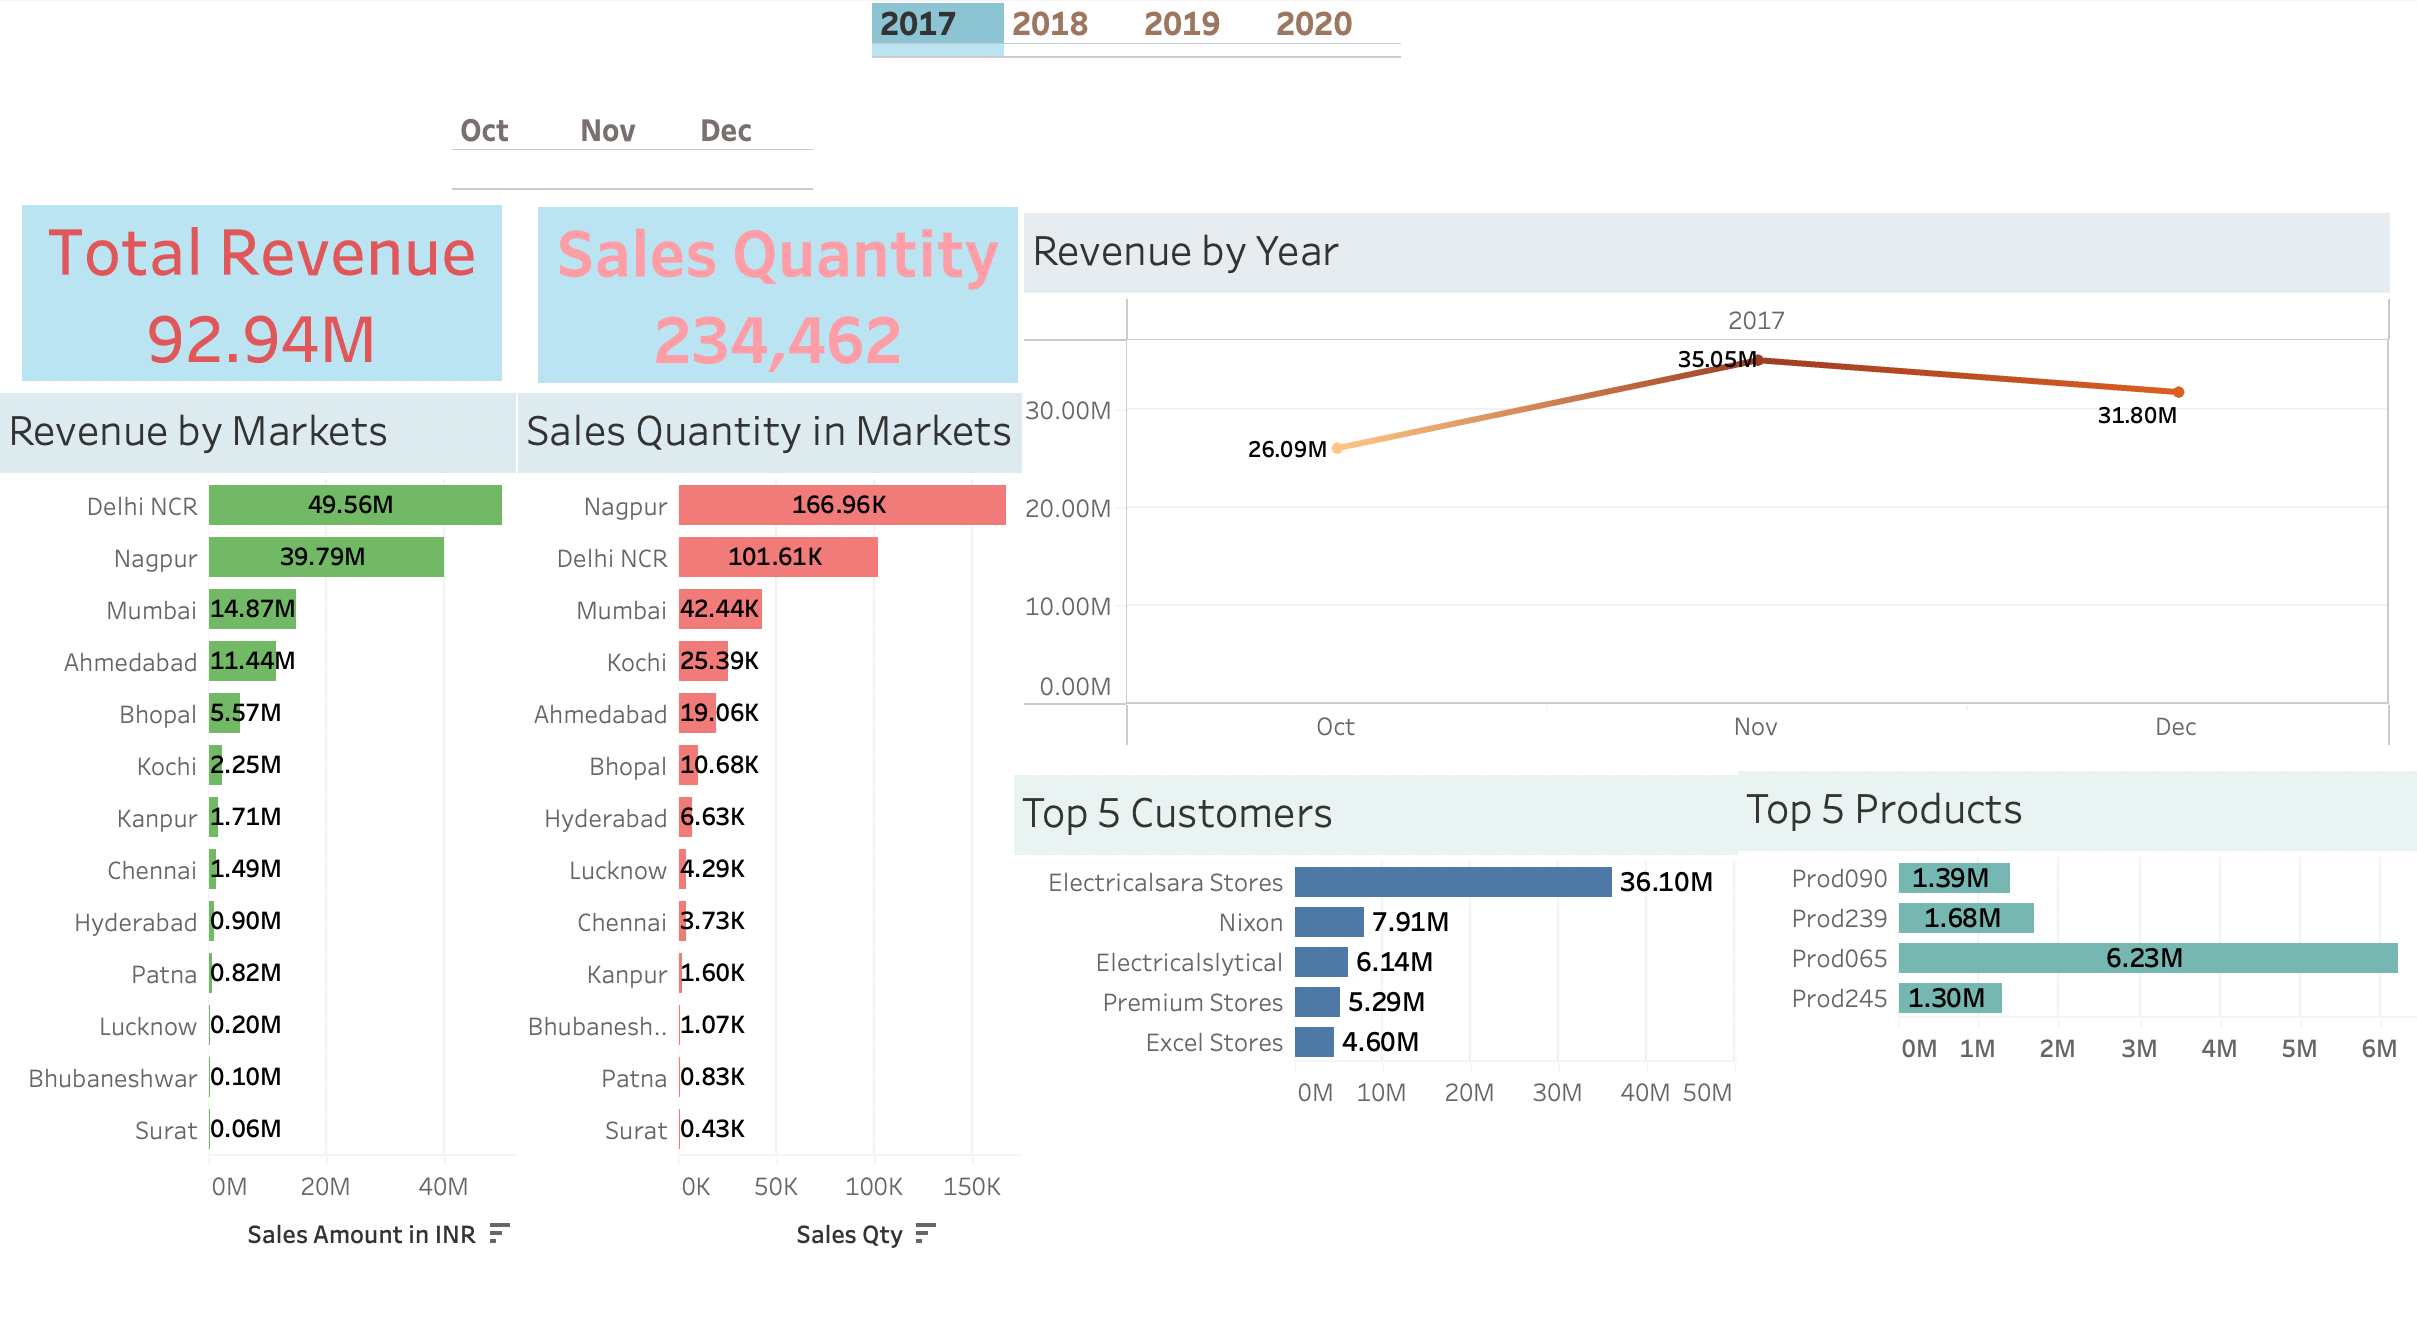The height and width of the screenshot is (1328, 2417).
Task: Click the Dec 31.80M data point
Action: 2178,392
